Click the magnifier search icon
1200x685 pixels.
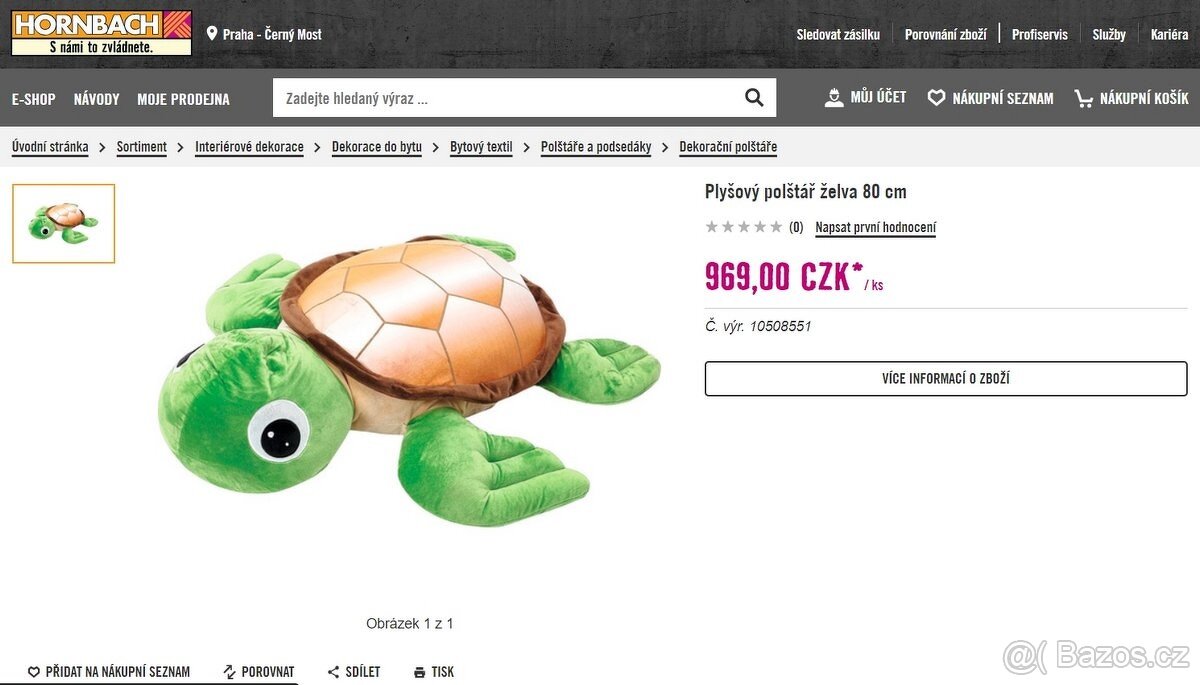754,98
